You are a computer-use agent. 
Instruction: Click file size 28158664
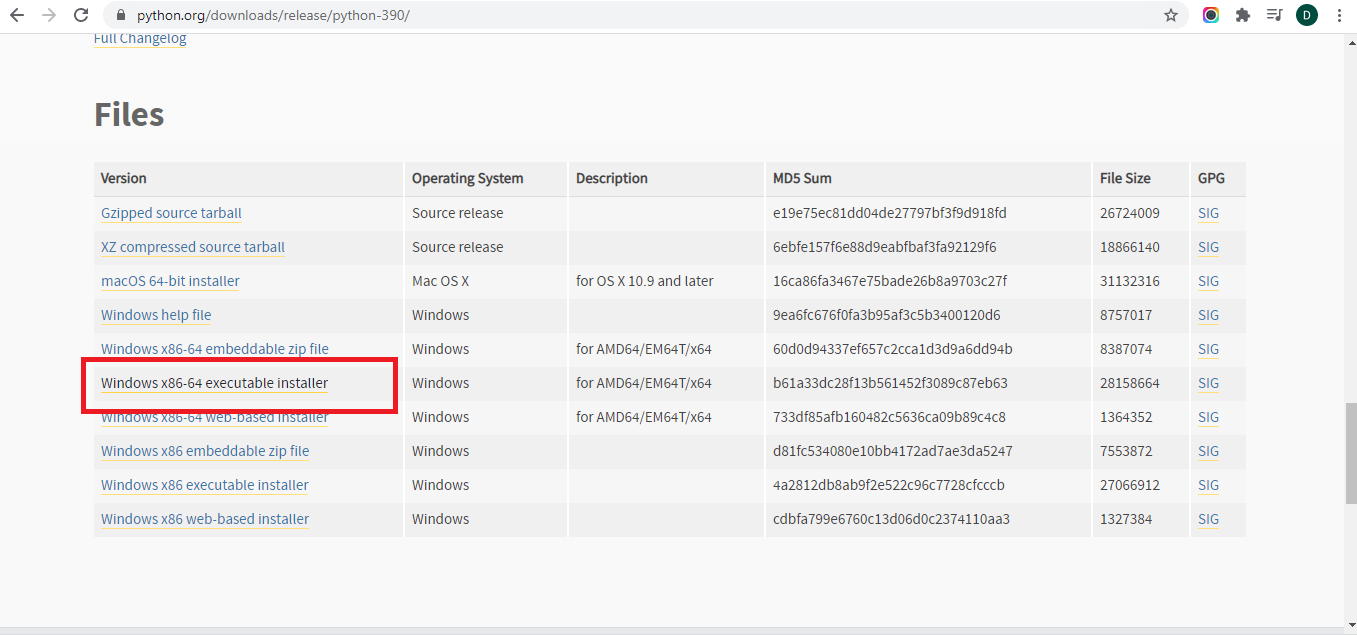click(1130, 383)
